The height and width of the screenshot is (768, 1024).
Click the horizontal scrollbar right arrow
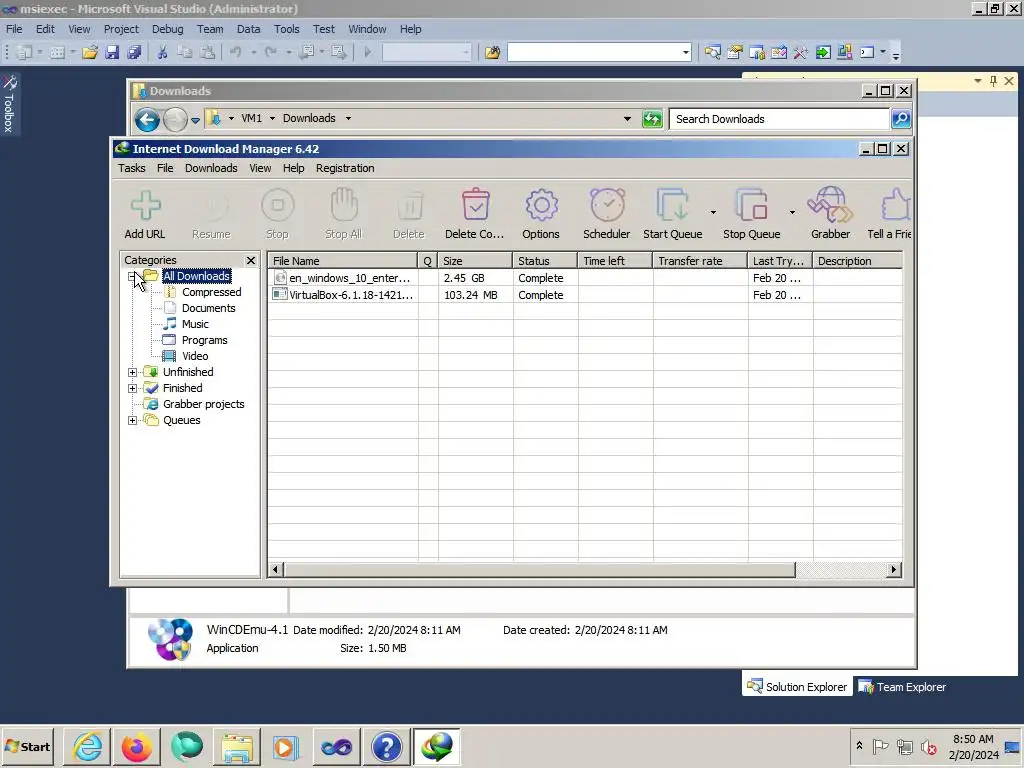[894, 569]
